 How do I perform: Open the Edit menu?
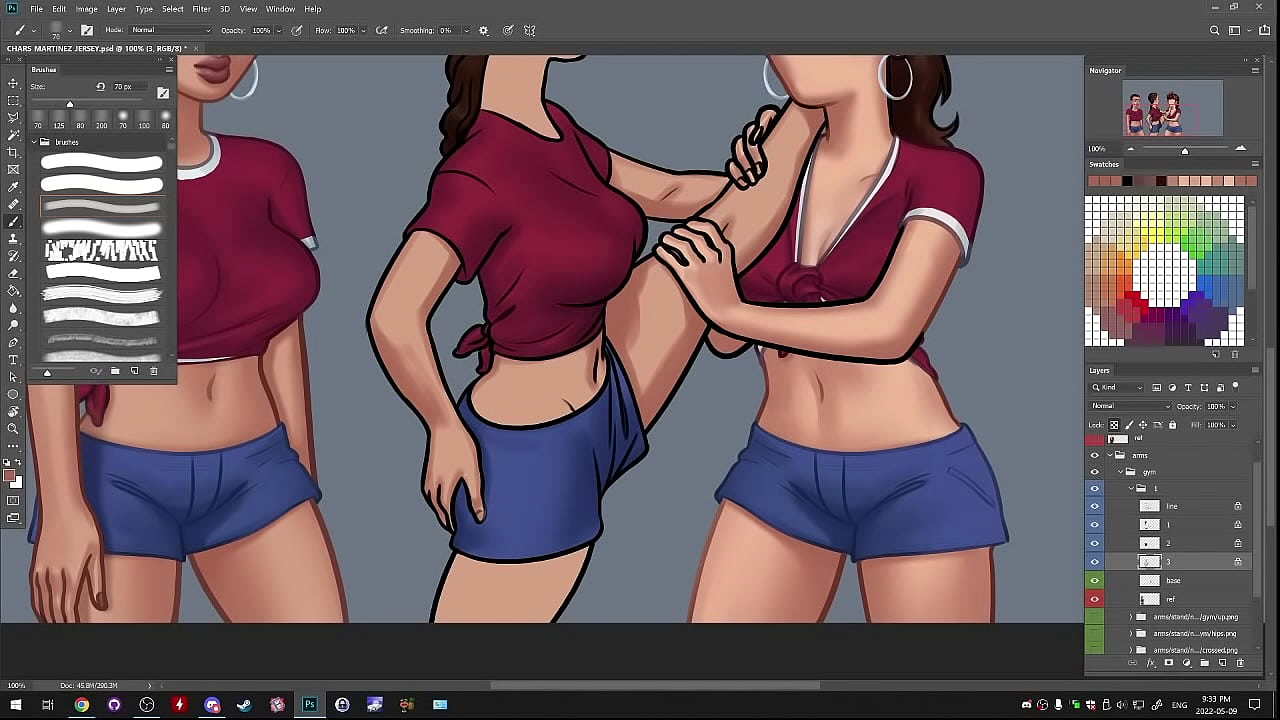pyautogui.click(x=59, y=9)
